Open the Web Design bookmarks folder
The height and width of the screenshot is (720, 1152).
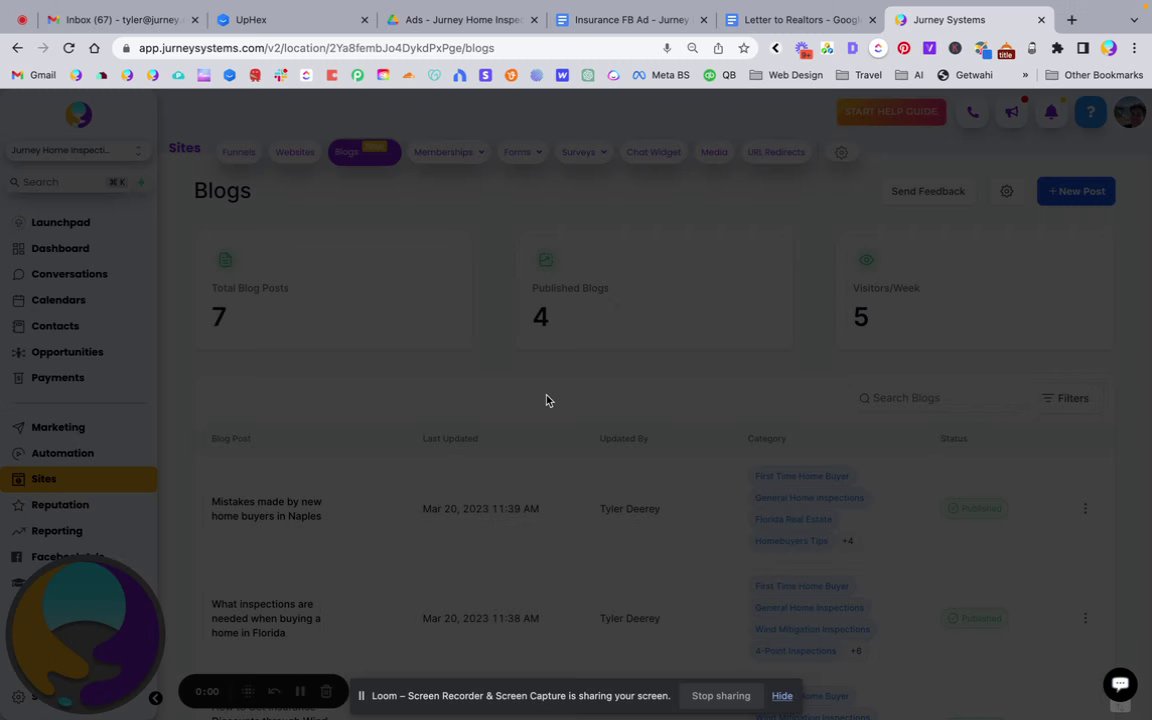click(785, 75)
